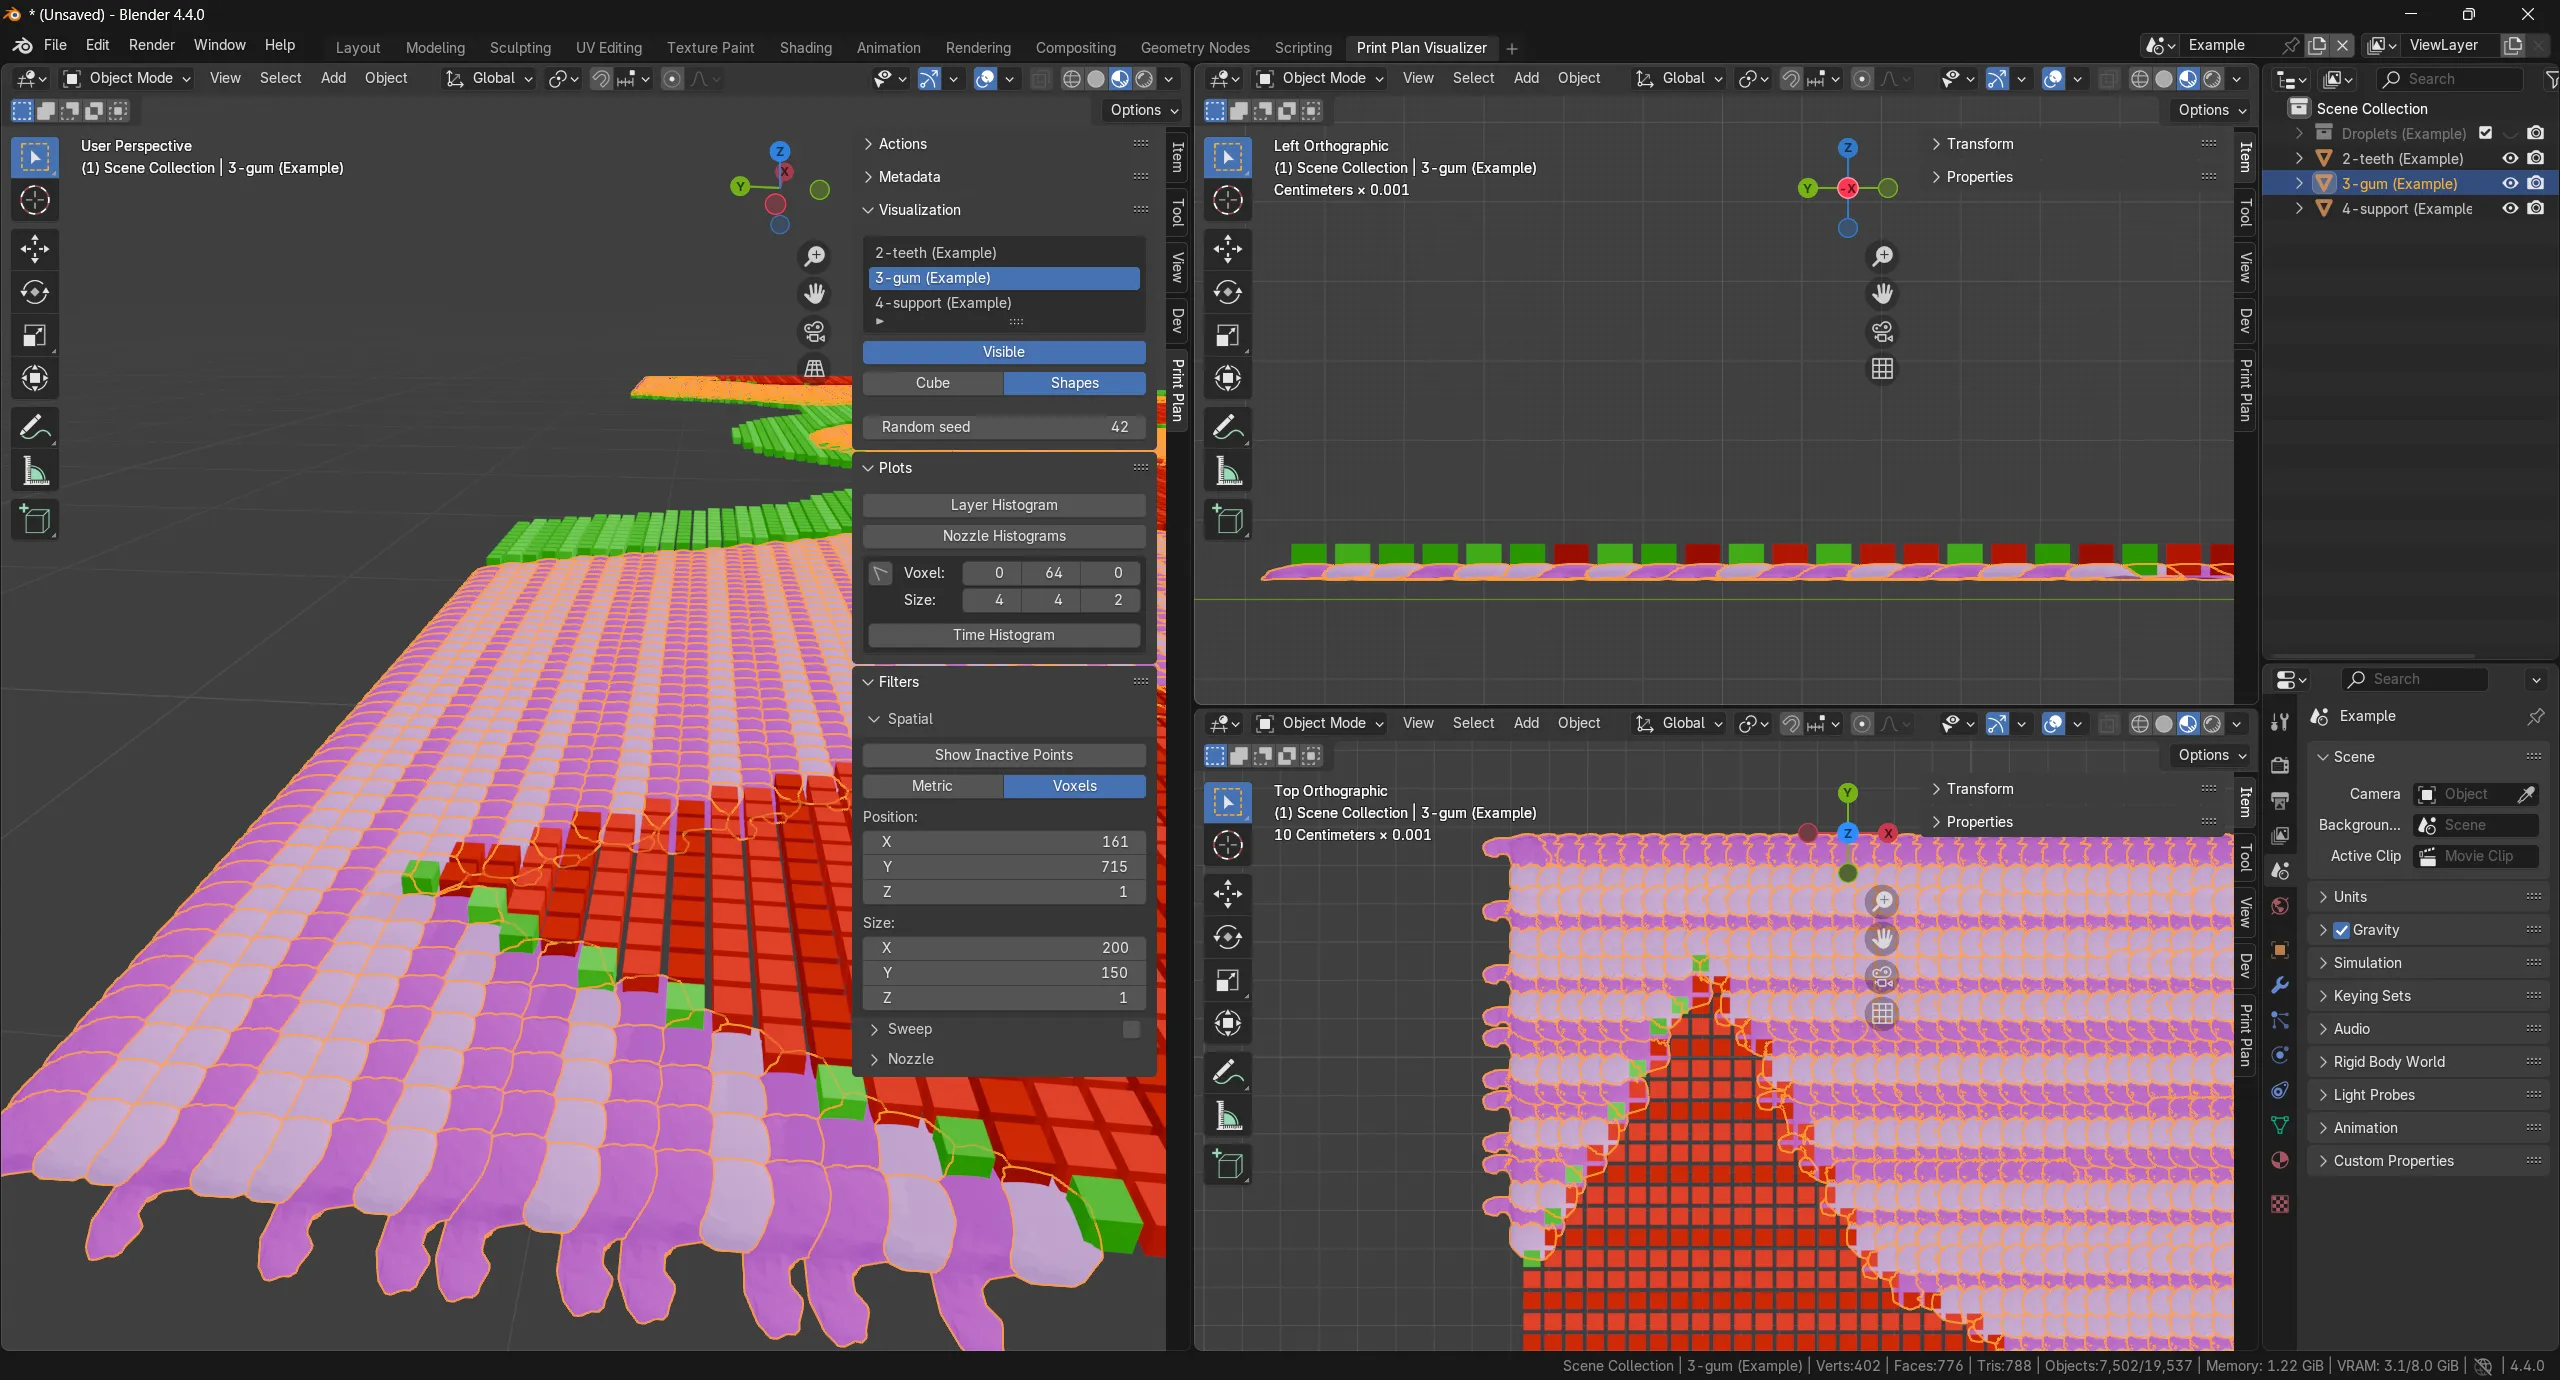Hide 2-teeth (Example) using its eye toggle

2509,158
